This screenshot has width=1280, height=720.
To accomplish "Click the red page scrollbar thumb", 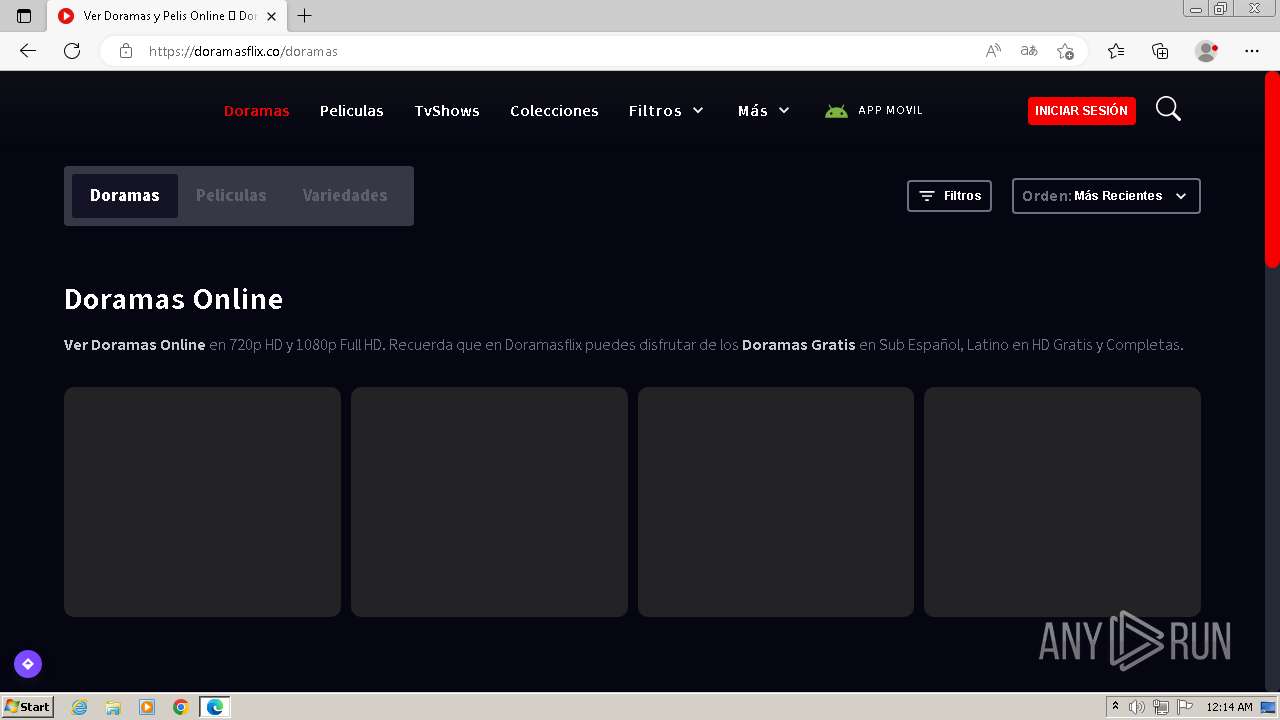I will pyautogui.click(x=1272, y=170).
